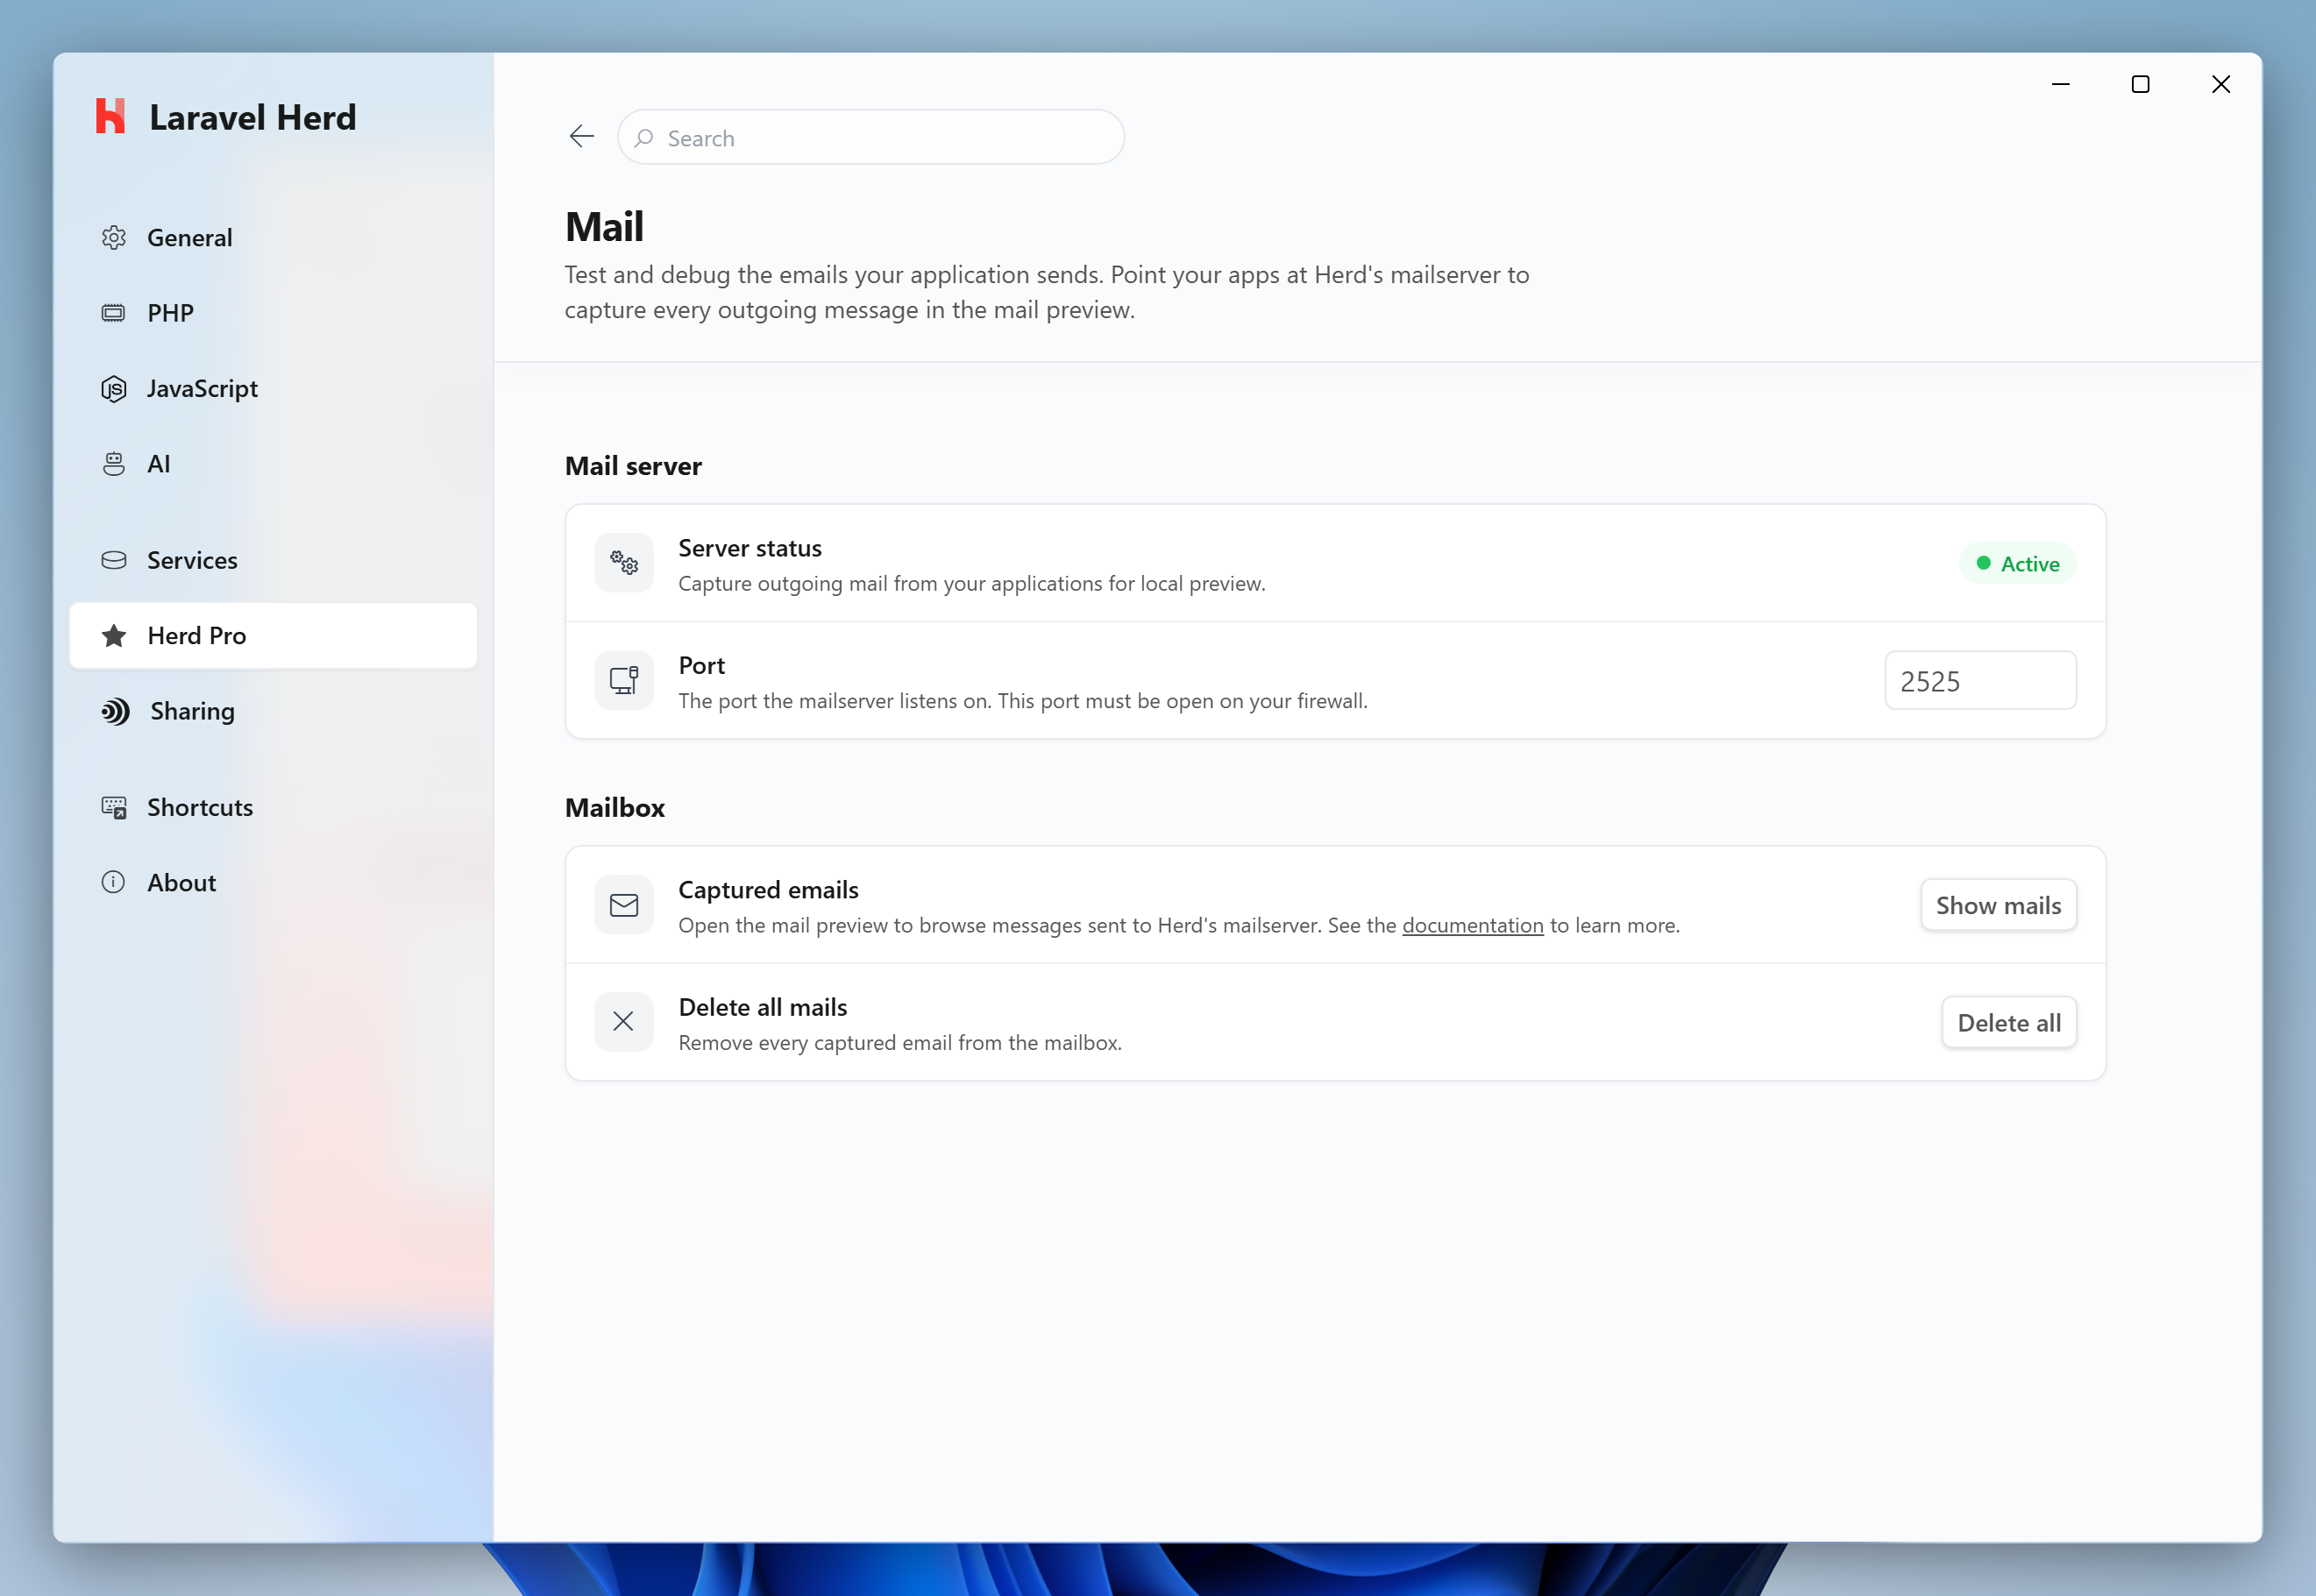Click the AI robot icon in sidebar
The height and width of the screenshot is (1596, 2316).
114,464
